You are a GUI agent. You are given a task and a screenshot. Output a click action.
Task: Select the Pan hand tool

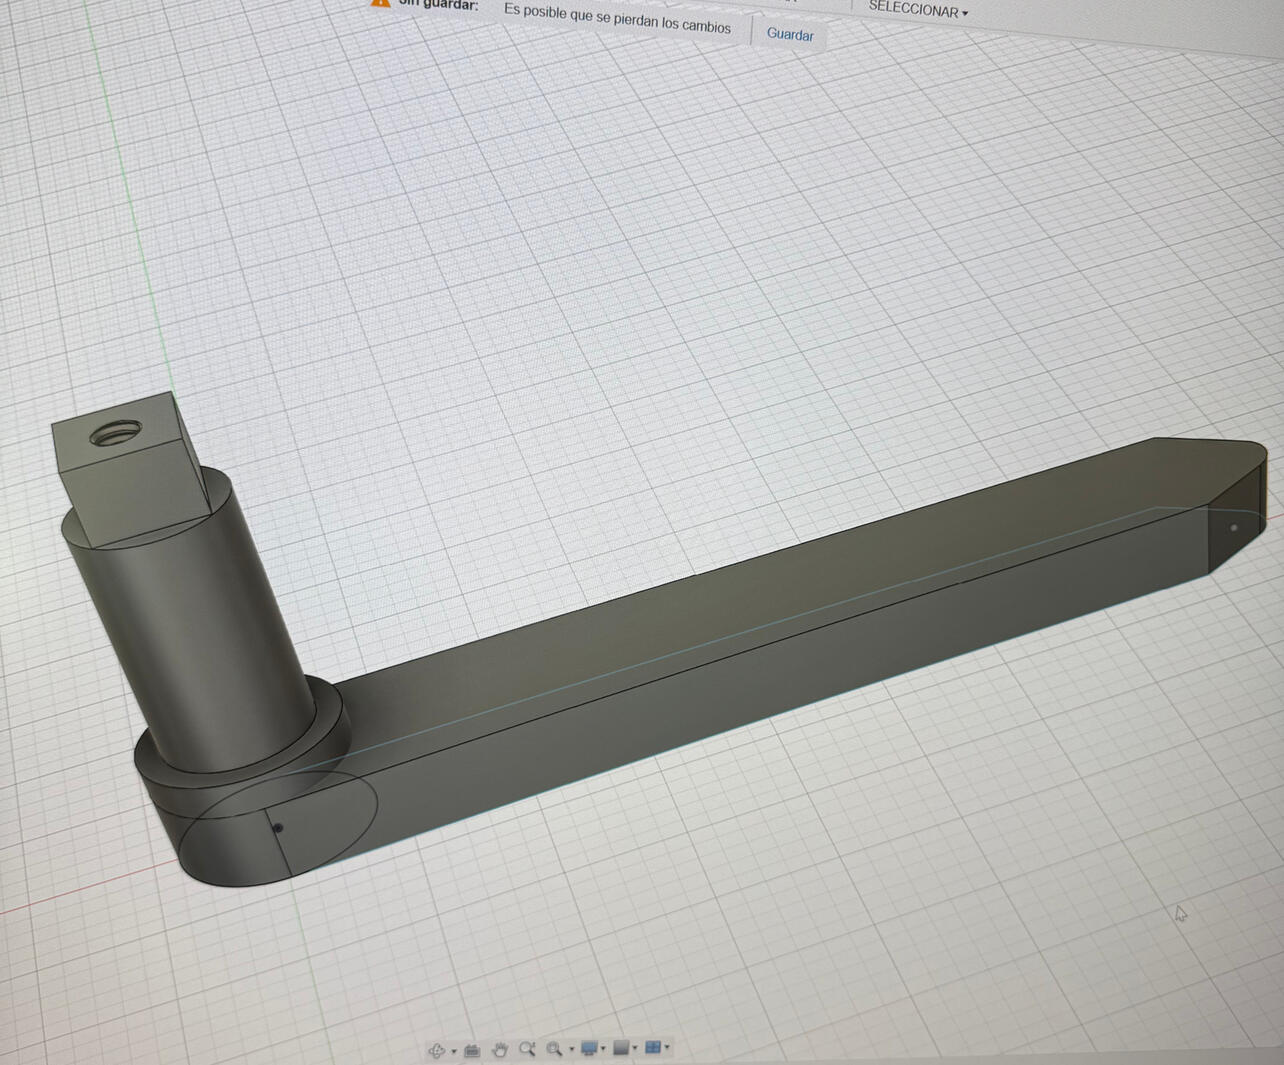[500, 1049]
